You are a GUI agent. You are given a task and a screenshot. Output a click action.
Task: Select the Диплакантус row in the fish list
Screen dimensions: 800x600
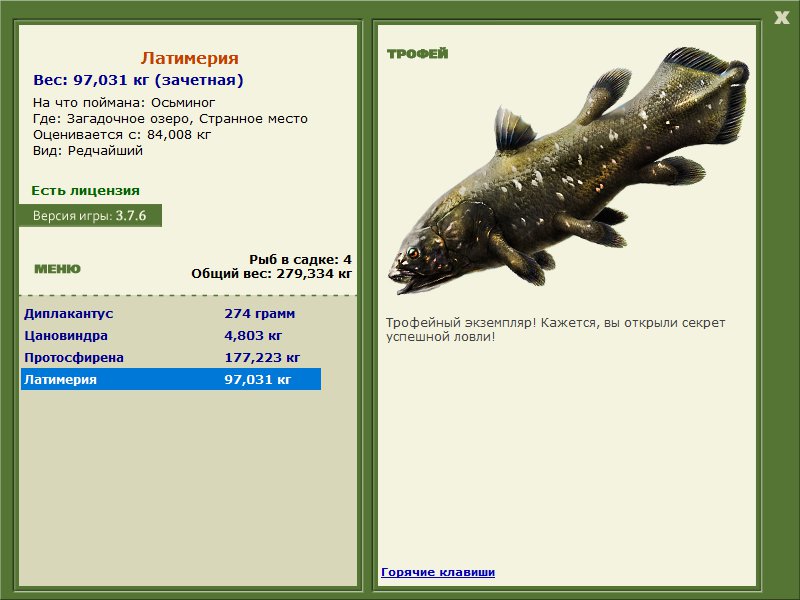click(x=171, y=313)
